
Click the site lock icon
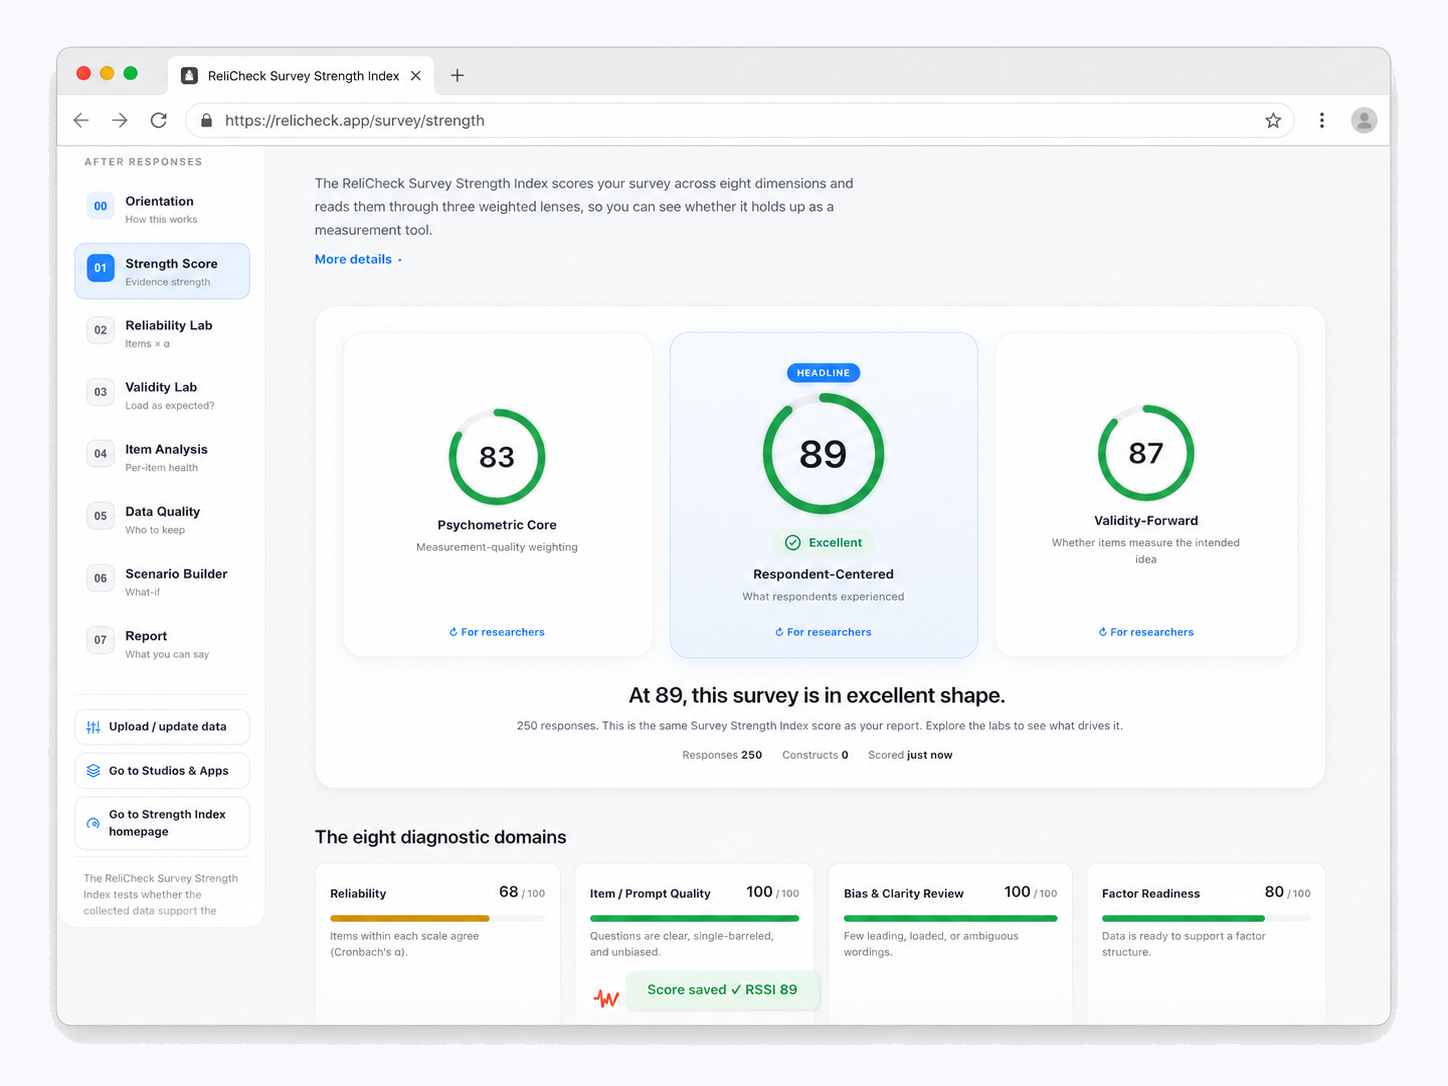pos(206,120)
